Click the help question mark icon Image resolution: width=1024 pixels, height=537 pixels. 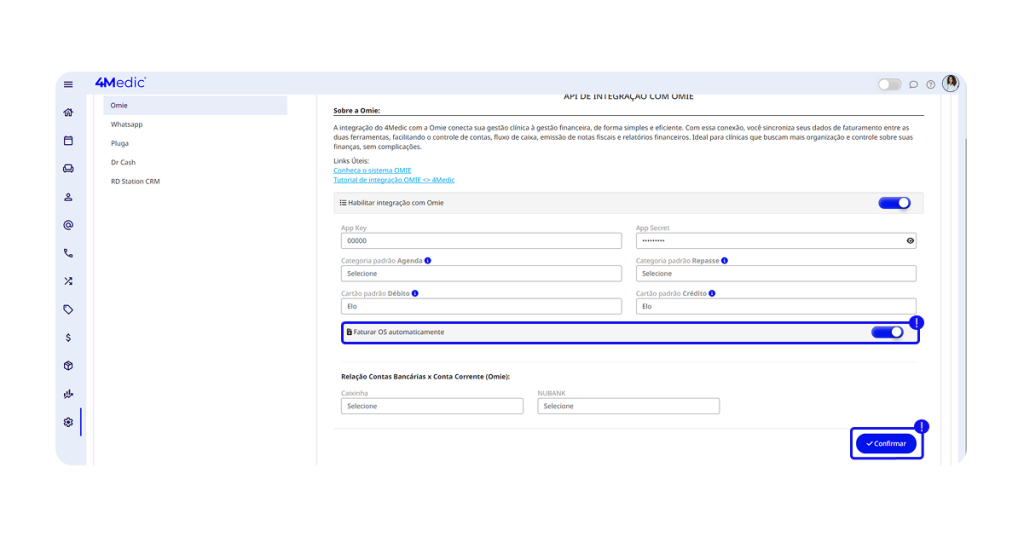[x=930, y=84]
